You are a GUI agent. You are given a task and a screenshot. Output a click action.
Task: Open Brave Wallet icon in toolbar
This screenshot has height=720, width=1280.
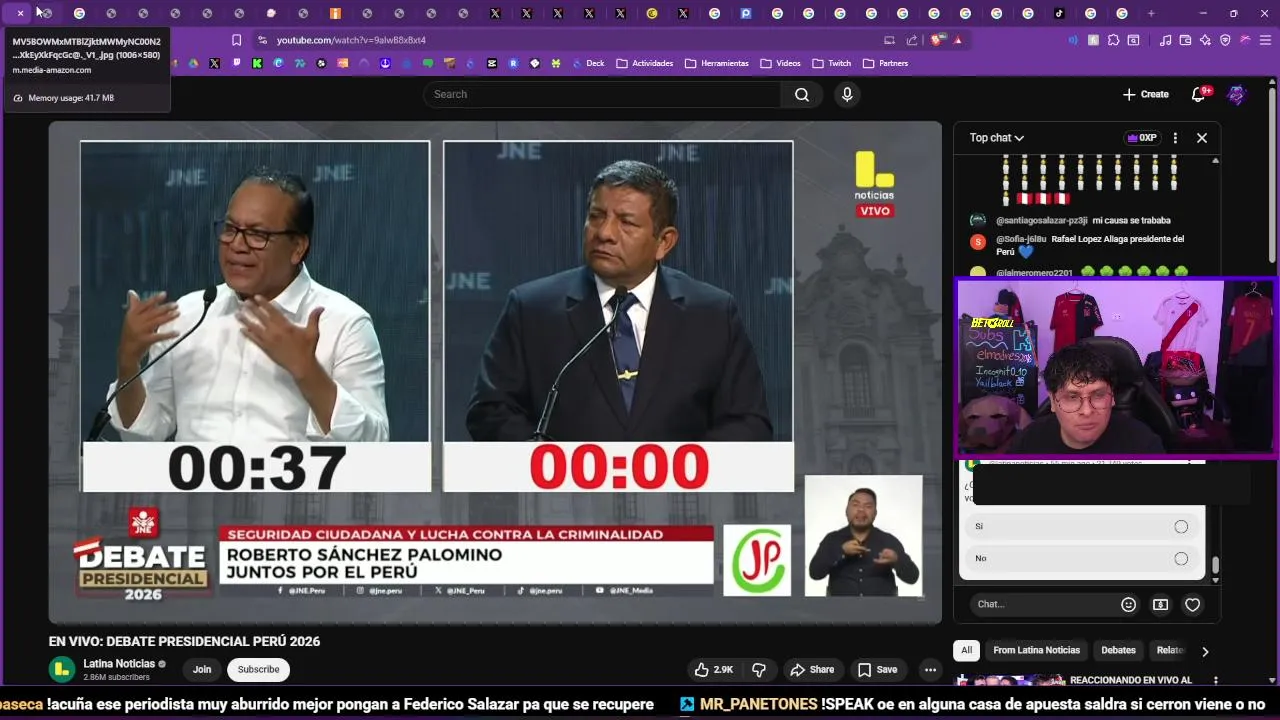click(x=1185, y=40)
